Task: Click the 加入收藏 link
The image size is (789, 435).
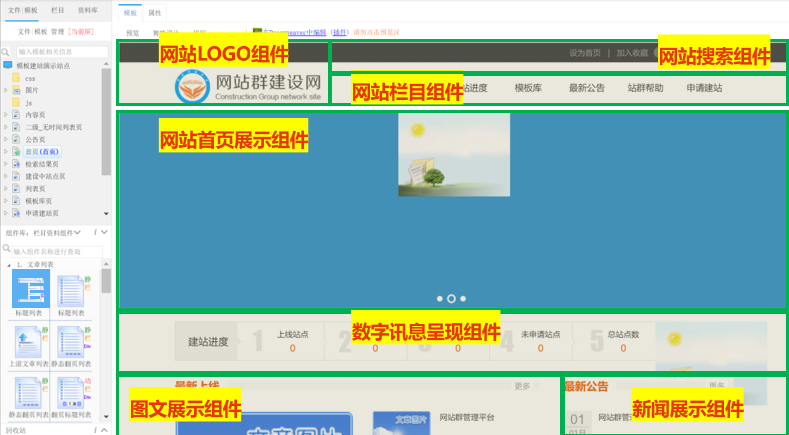Action: click(x=632, y=53)
